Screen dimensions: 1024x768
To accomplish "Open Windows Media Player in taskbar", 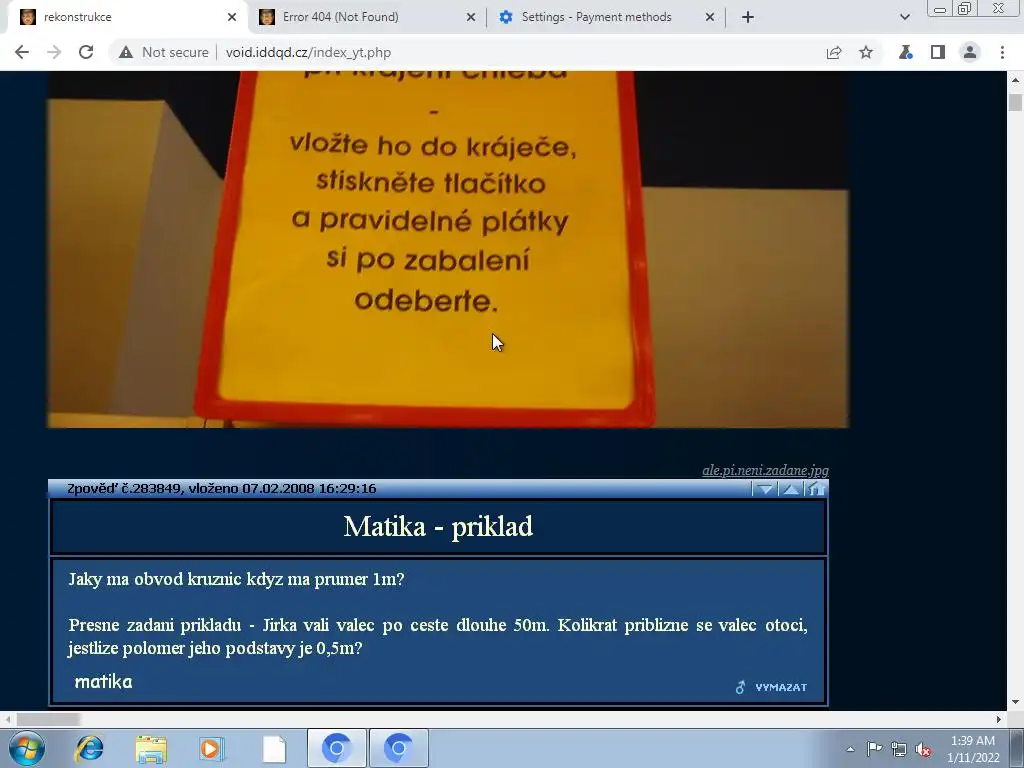I will tap(212, 748).
